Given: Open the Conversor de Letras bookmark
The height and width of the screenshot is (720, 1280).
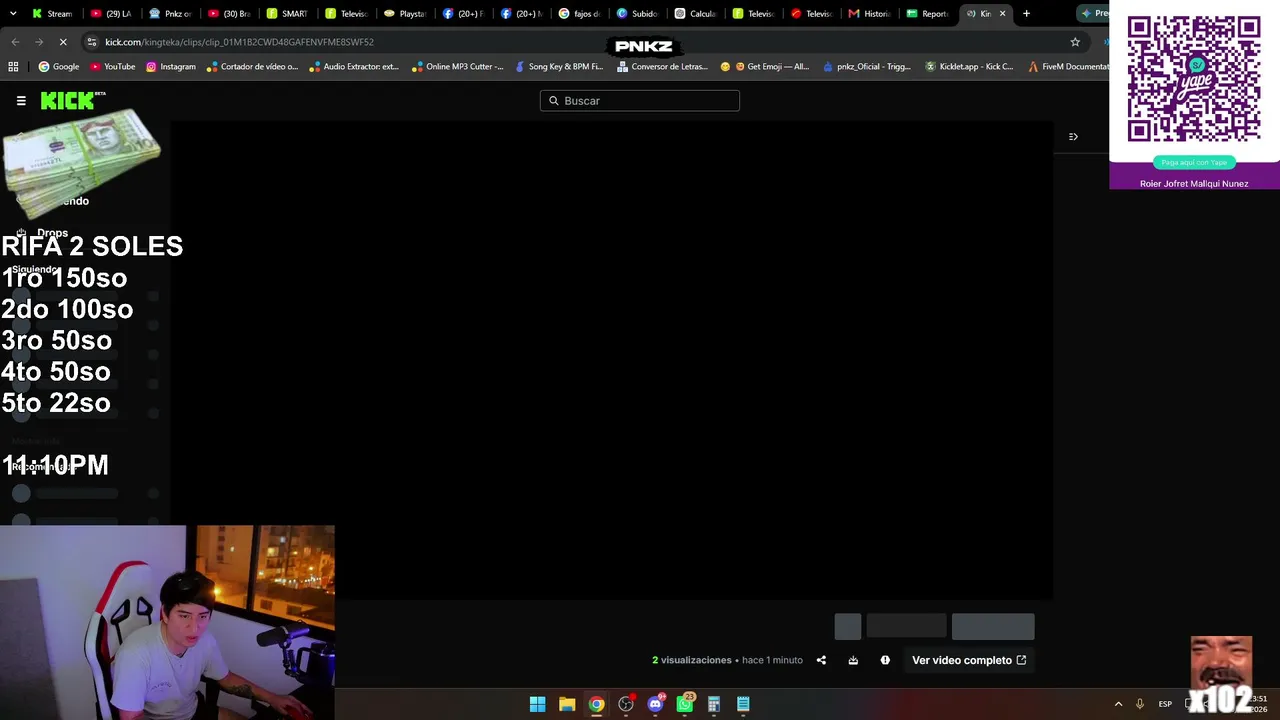Looking at the screenshot, I should tap(662, 67).
